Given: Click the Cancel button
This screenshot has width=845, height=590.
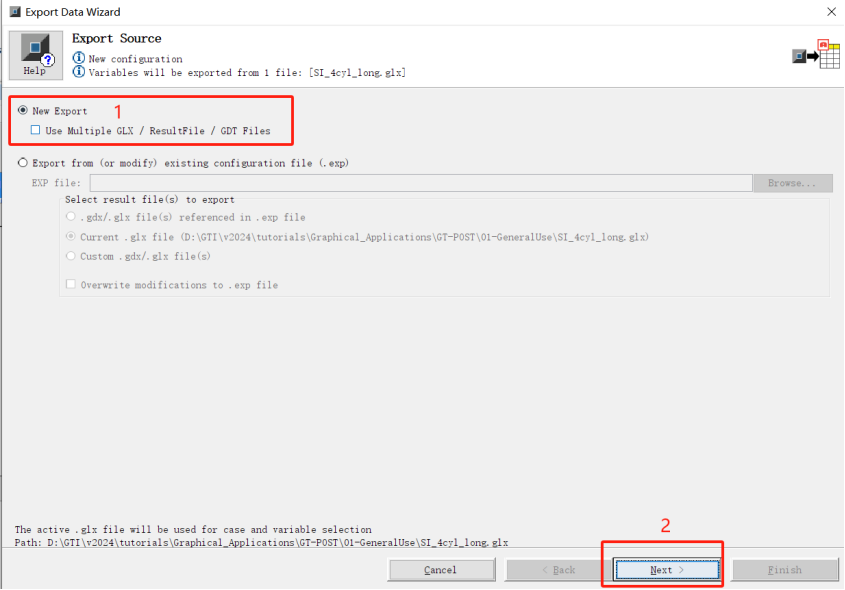Looking at the screenshot, I should pos(441,570).
